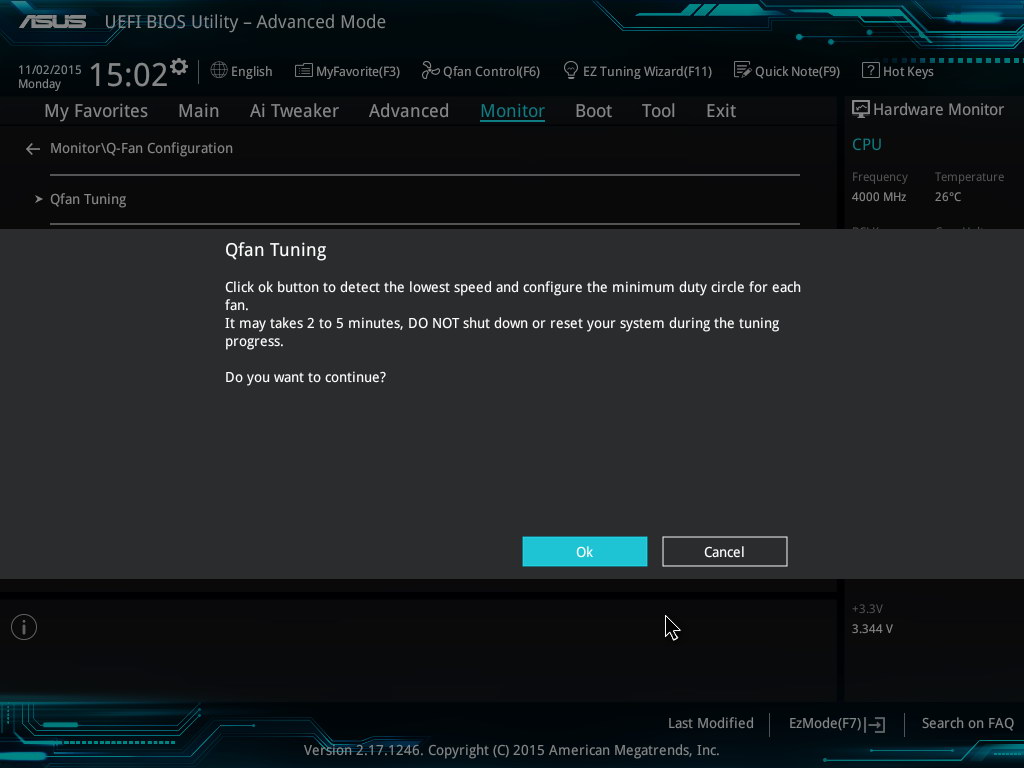Select the Advanced tab
This screenshot has height=768, width=1024.
tap(408, 111)
